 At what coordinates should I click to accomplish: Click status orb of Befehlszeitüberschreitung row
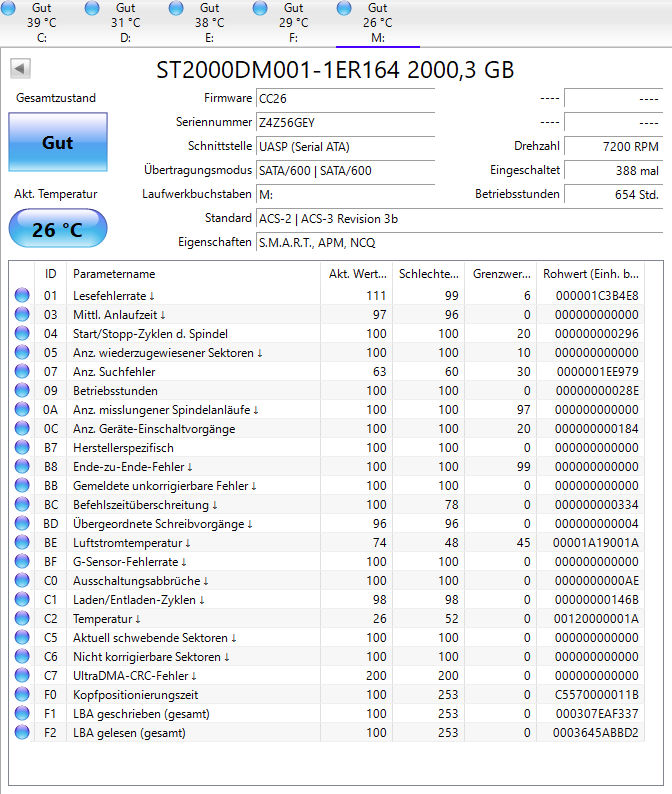coord(22,504)
